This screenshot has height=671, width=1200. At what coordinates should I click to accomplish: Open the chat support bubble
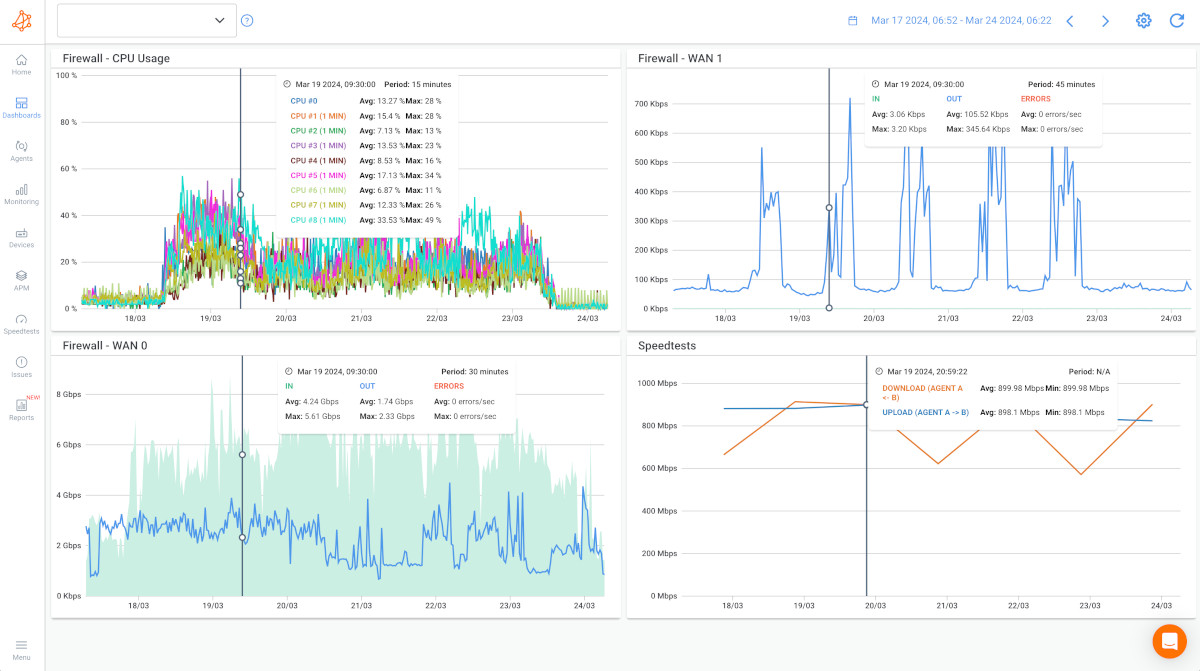point(1169,641)
